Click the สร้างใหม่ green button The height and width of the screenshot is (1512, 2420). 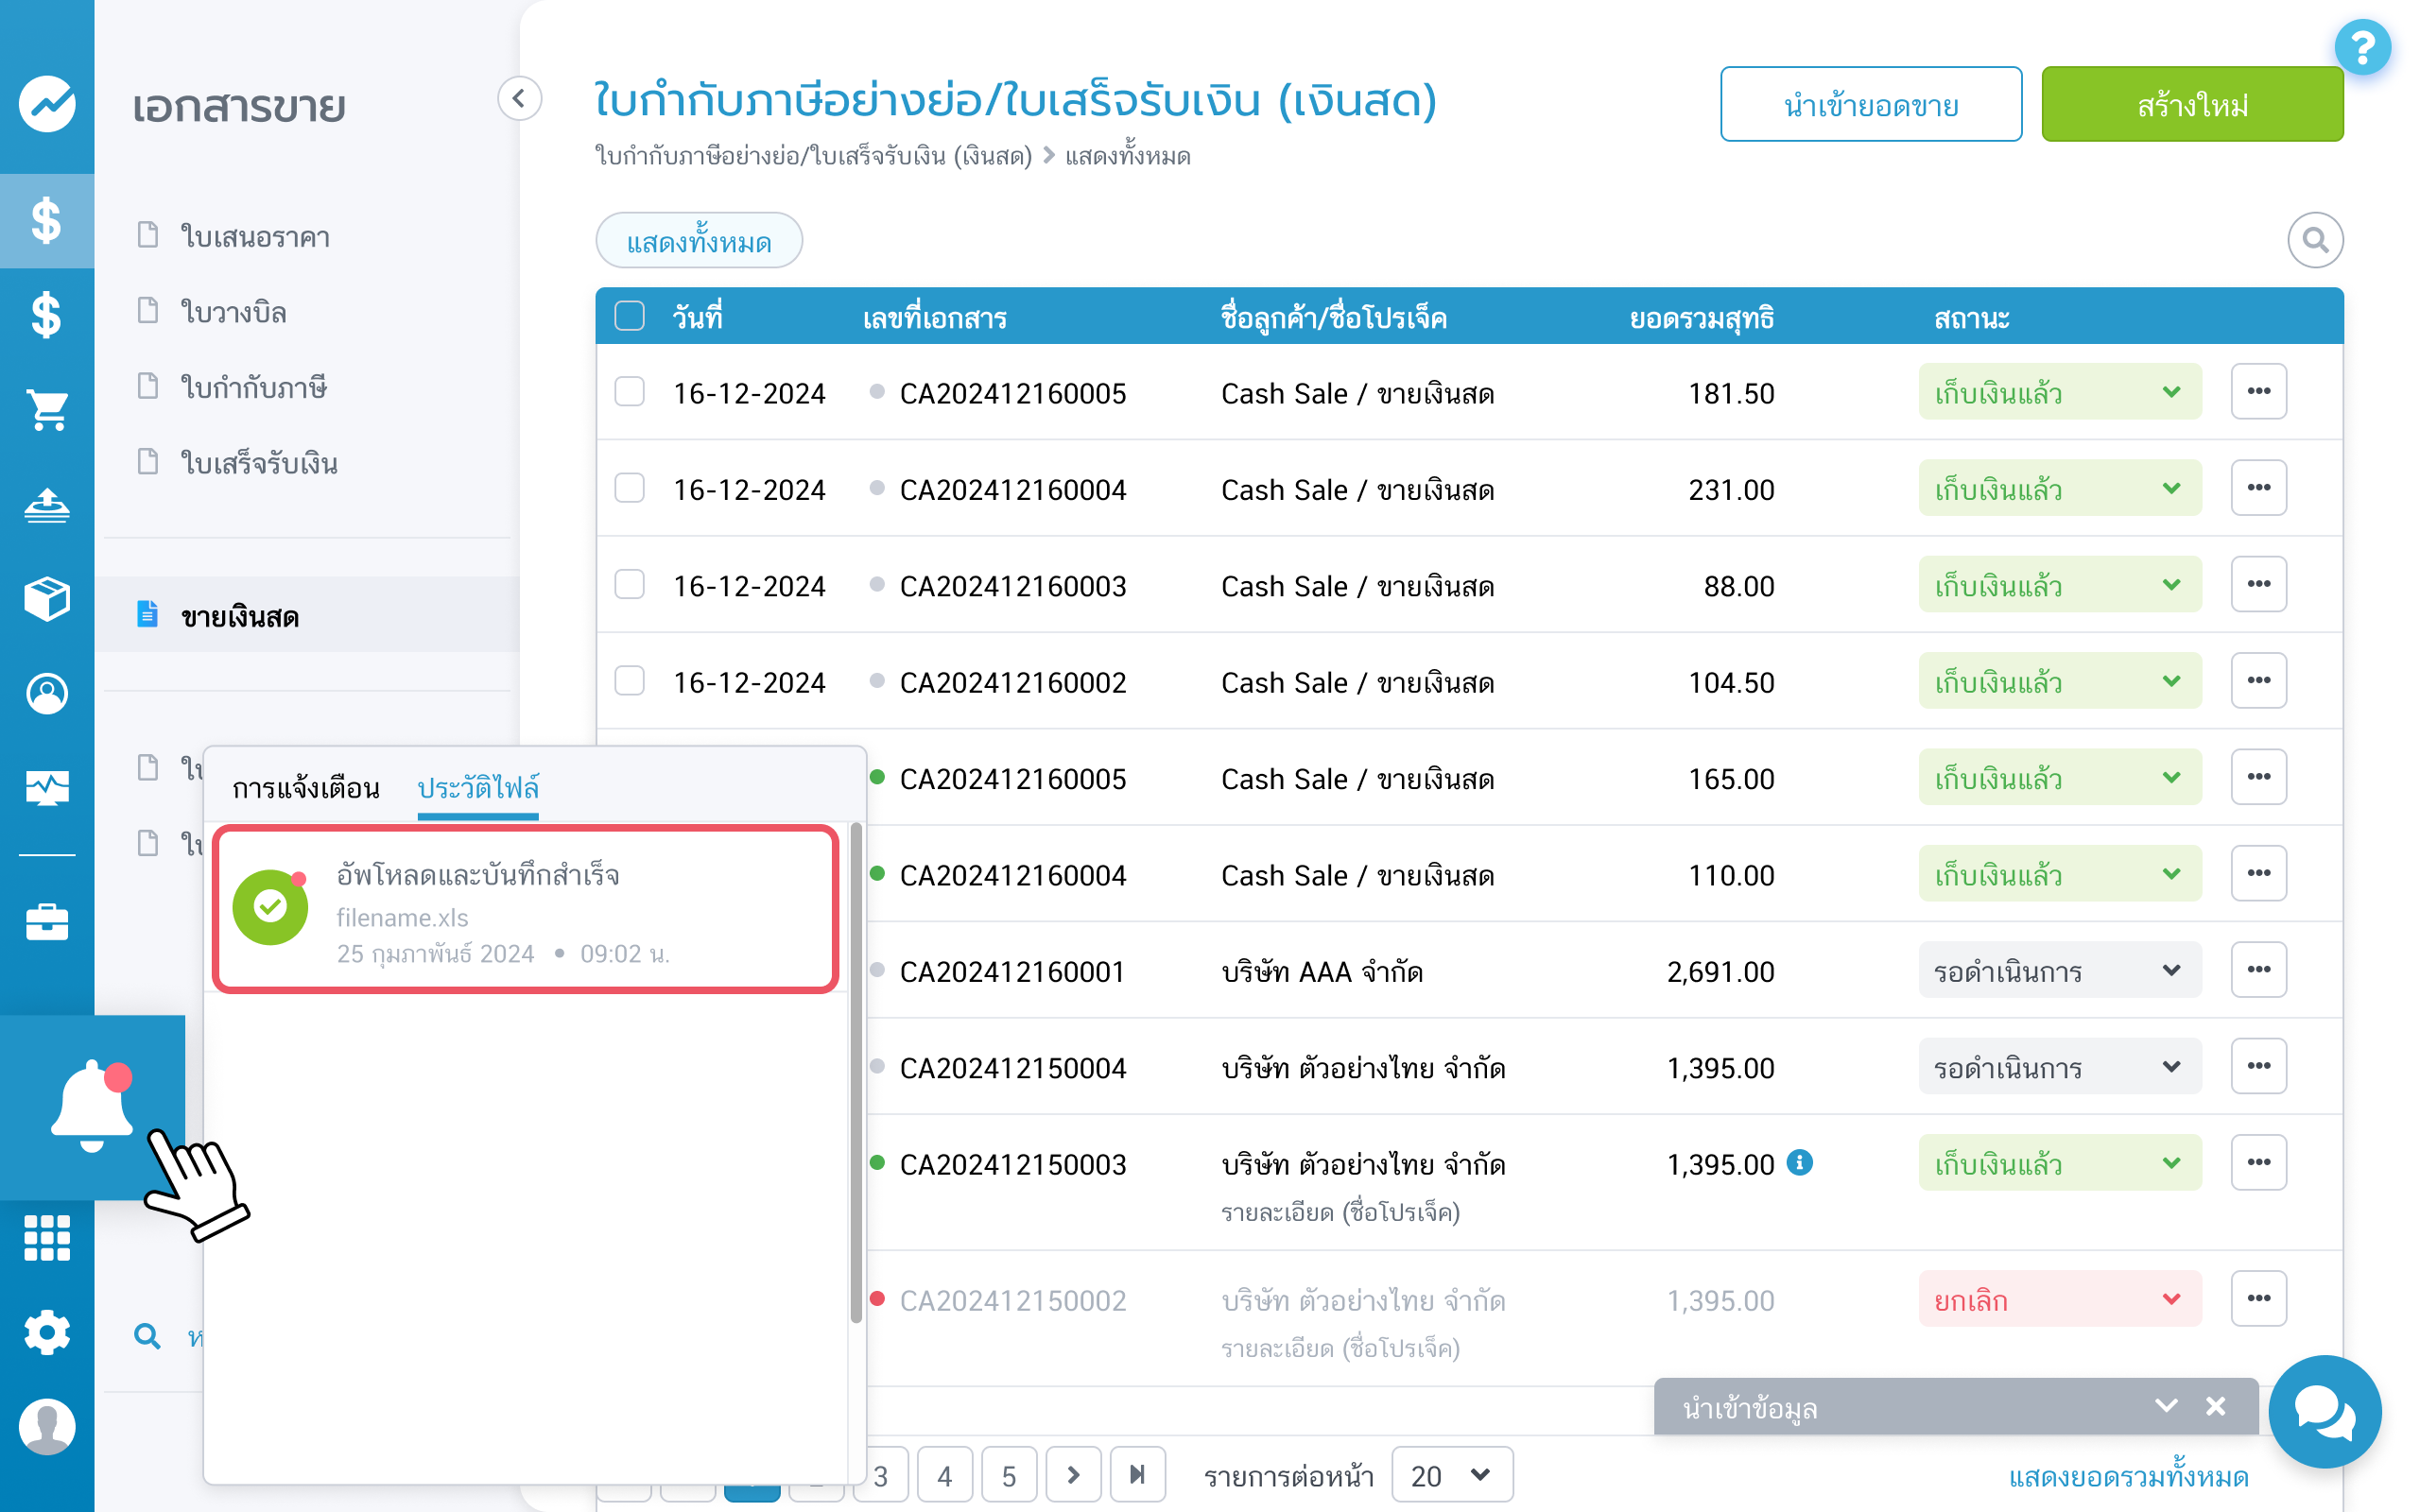2191,105
